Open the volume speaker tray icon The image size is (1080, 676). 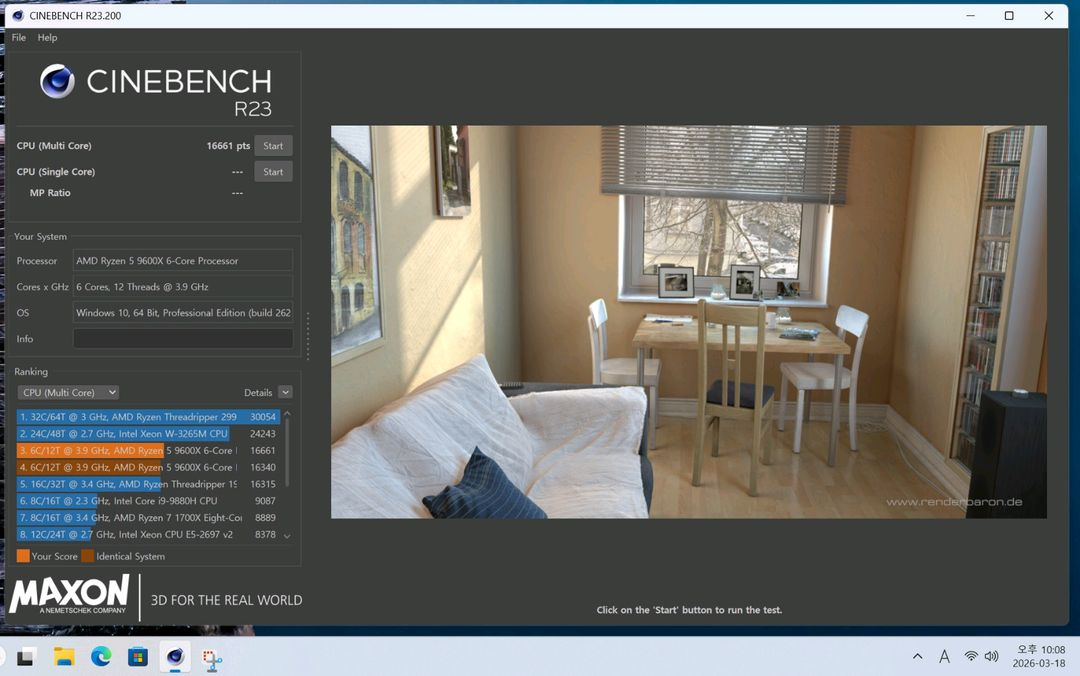pyautogui.click(x=991, y=656)
